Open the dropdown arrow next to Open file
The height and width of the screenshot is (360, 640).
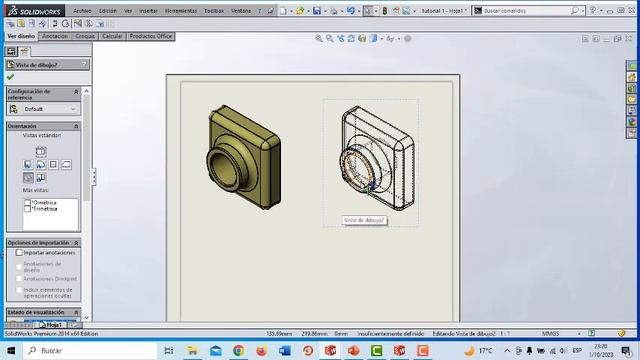point(308,11)
